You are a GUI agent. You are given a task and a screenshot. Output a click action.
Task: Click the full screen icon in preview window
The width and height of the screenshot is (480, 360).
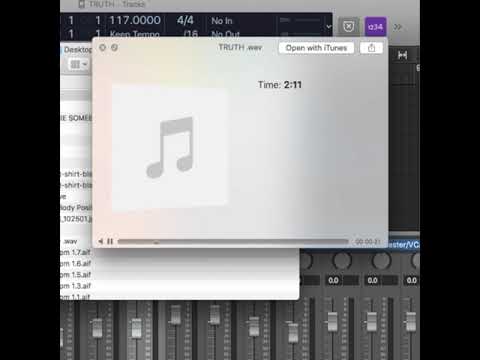(x=114, y=48)
